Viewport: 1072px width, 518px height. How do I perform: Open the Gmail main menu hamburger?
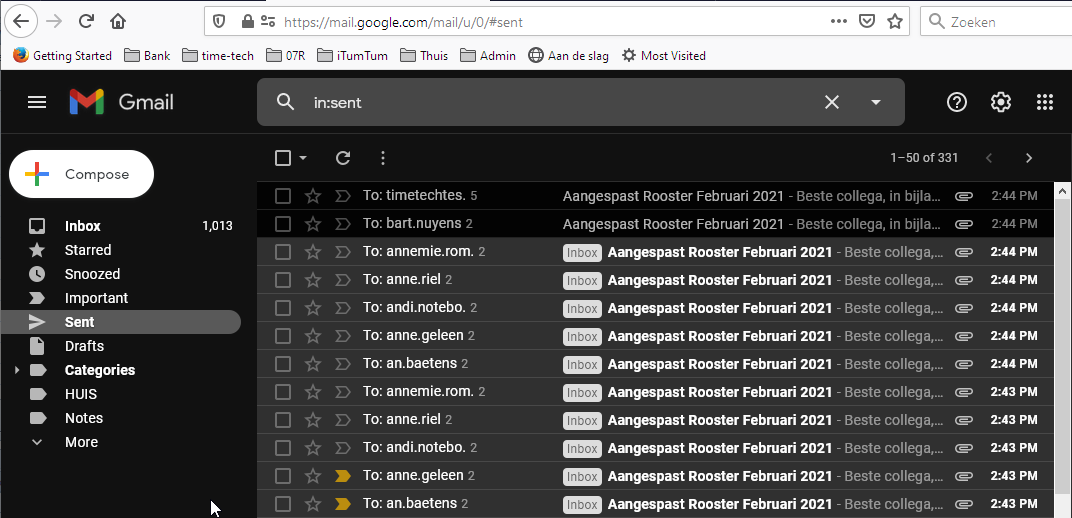(x=37, y=103)
